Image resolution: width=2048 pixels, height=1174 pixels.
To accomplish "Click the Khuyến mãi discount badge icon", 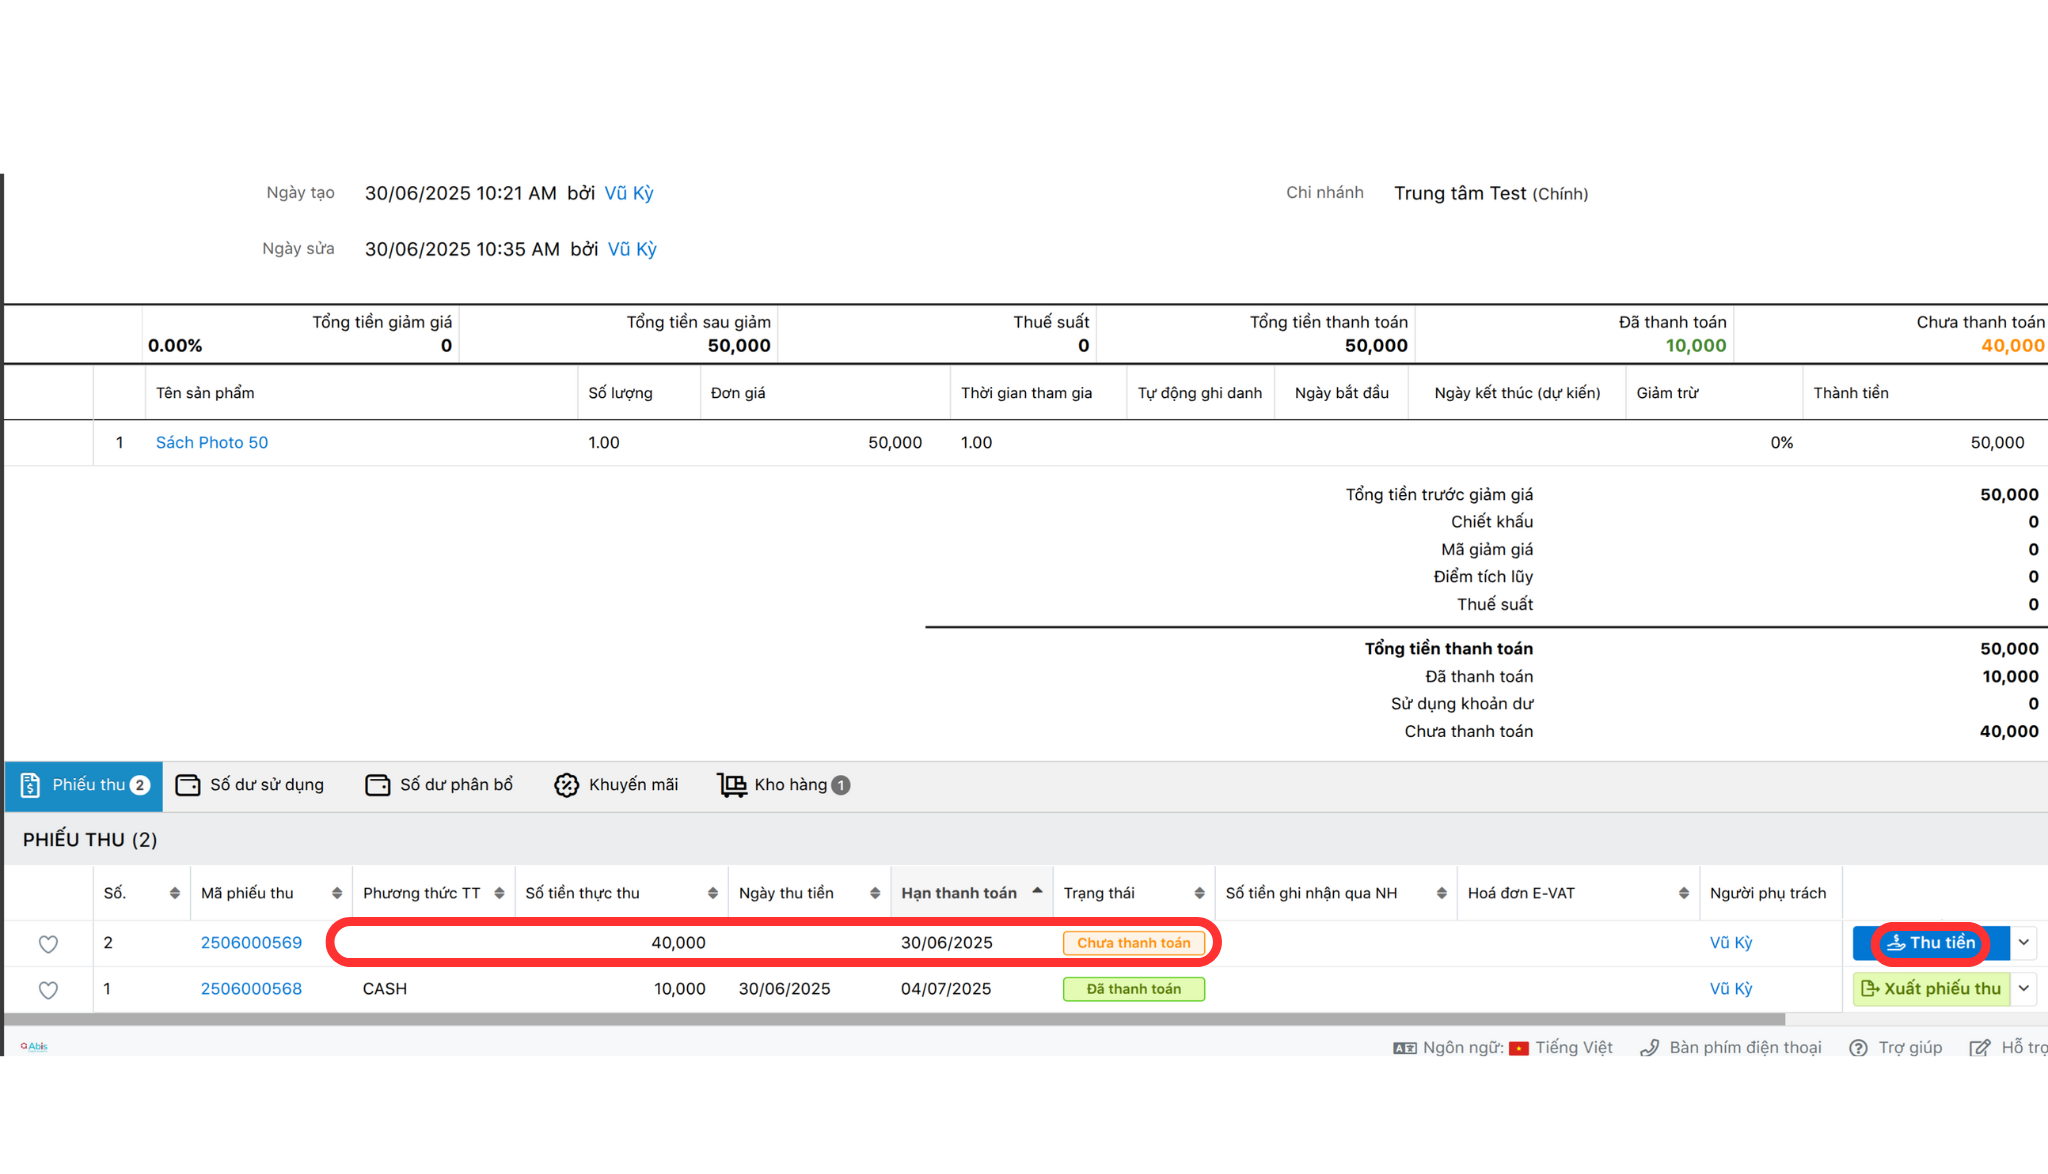I will point(566,785).
